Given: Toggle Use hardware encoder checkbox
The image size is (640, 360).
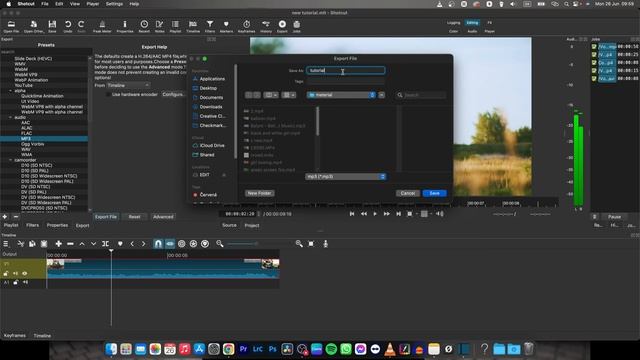Looking at the screenshot, I should (108, 94).
